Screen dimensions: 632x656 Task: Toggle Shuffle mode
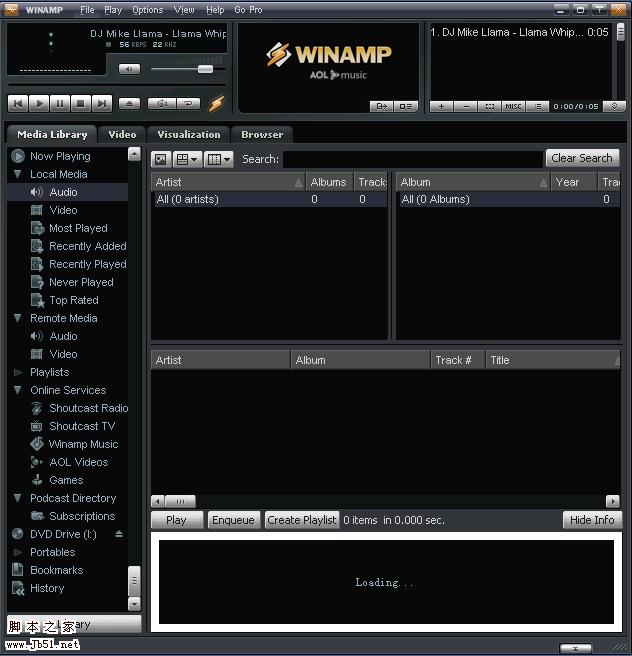162,103
